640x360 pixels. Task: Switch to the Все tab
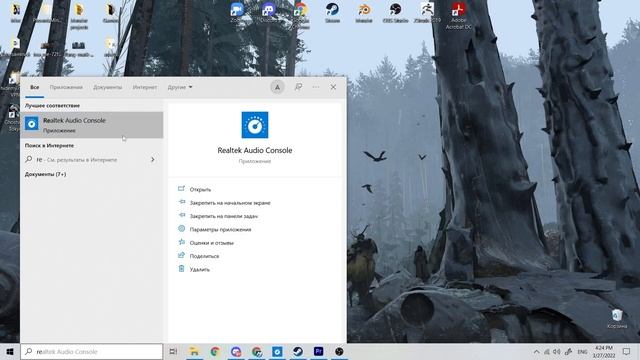pos(35,87)
